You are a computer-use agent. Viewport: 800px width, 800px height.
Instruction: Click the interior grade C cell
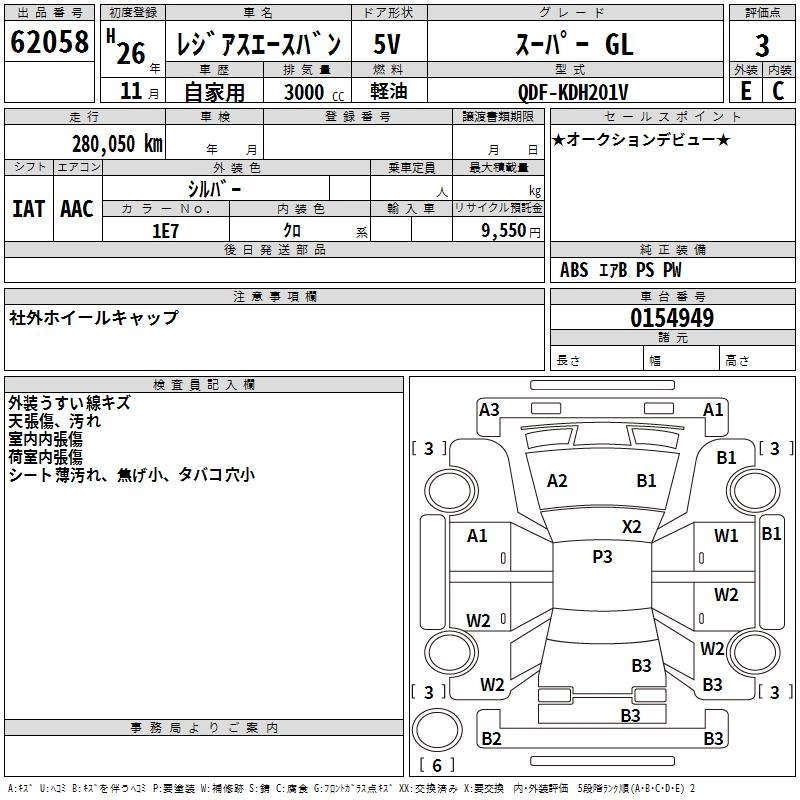pyautogui.click(x=778, y=92)
